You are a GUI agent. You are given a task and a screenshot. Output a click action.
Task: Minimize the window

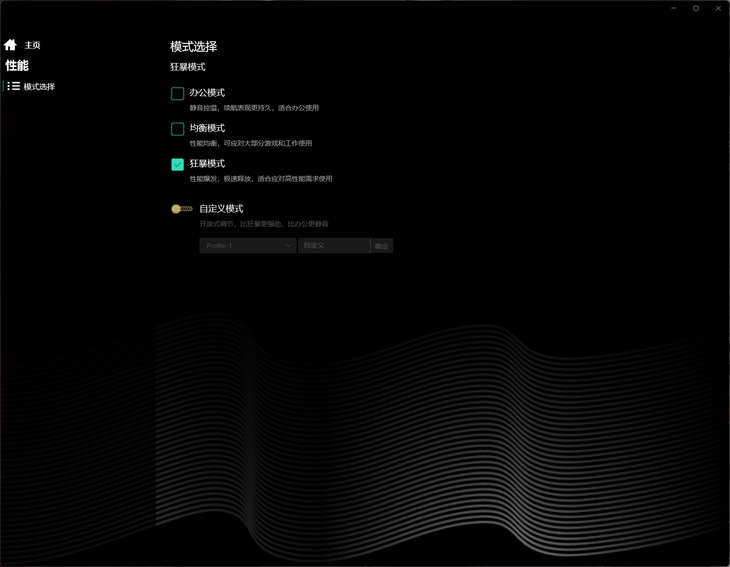pyautogui.click(x=674, y=8)
